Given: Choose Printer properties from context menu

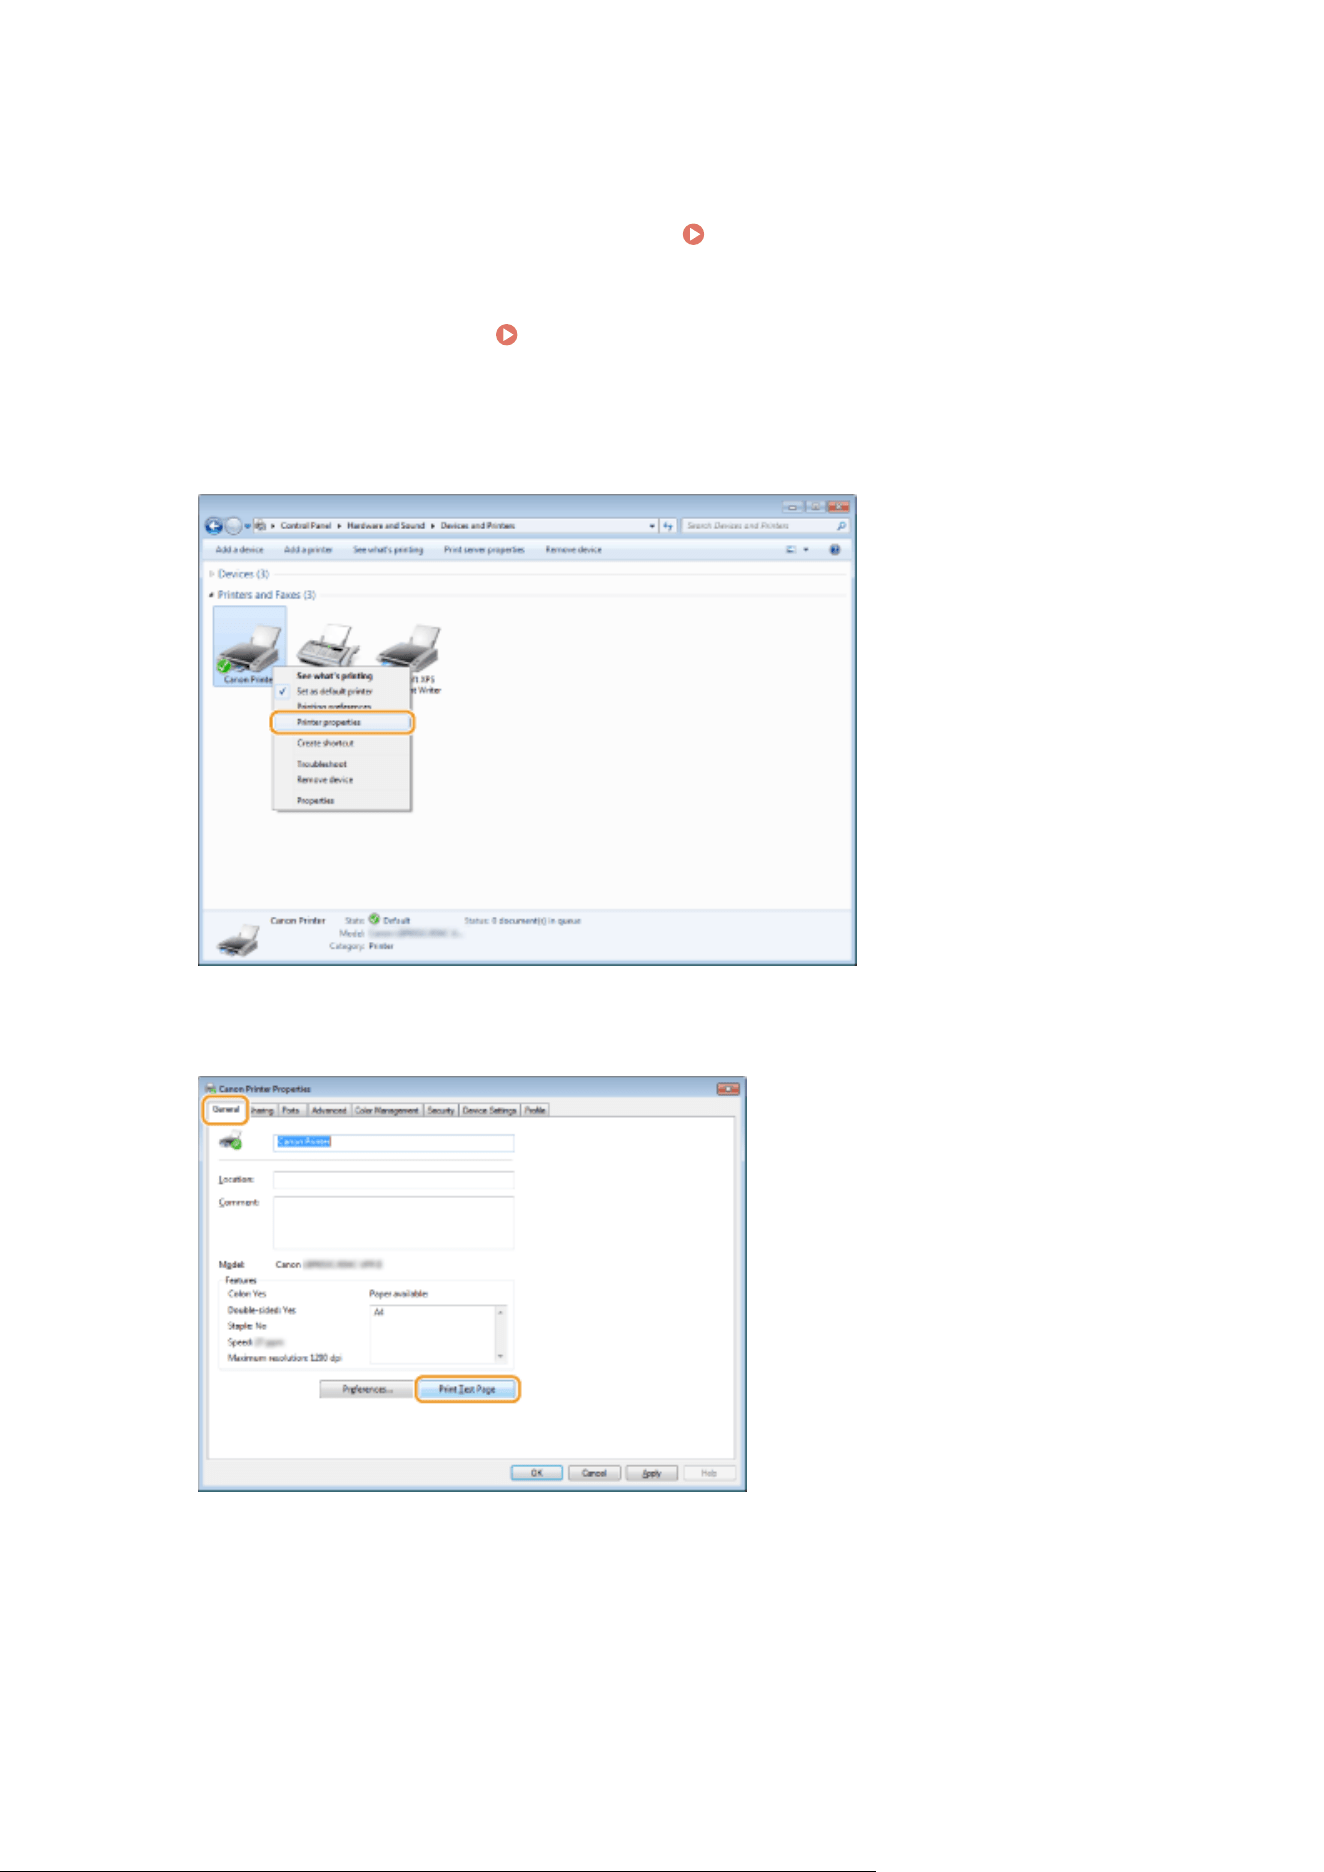Looking at the screenshot, I should pyautogui.click(x=342, y=722).
